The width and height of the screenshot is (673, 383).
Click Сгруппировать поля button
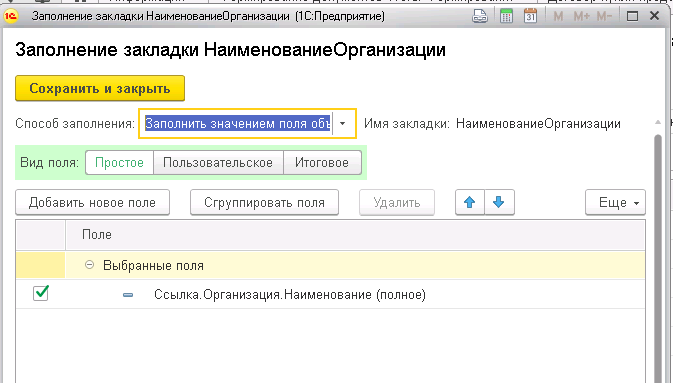(264, 202)
